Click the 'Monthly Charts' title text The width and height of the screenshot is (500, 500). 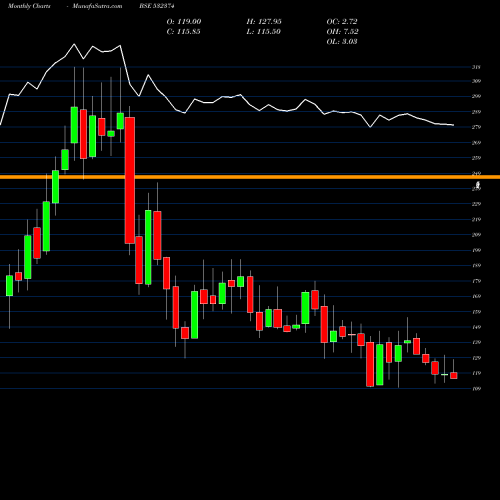click(29, 6)
